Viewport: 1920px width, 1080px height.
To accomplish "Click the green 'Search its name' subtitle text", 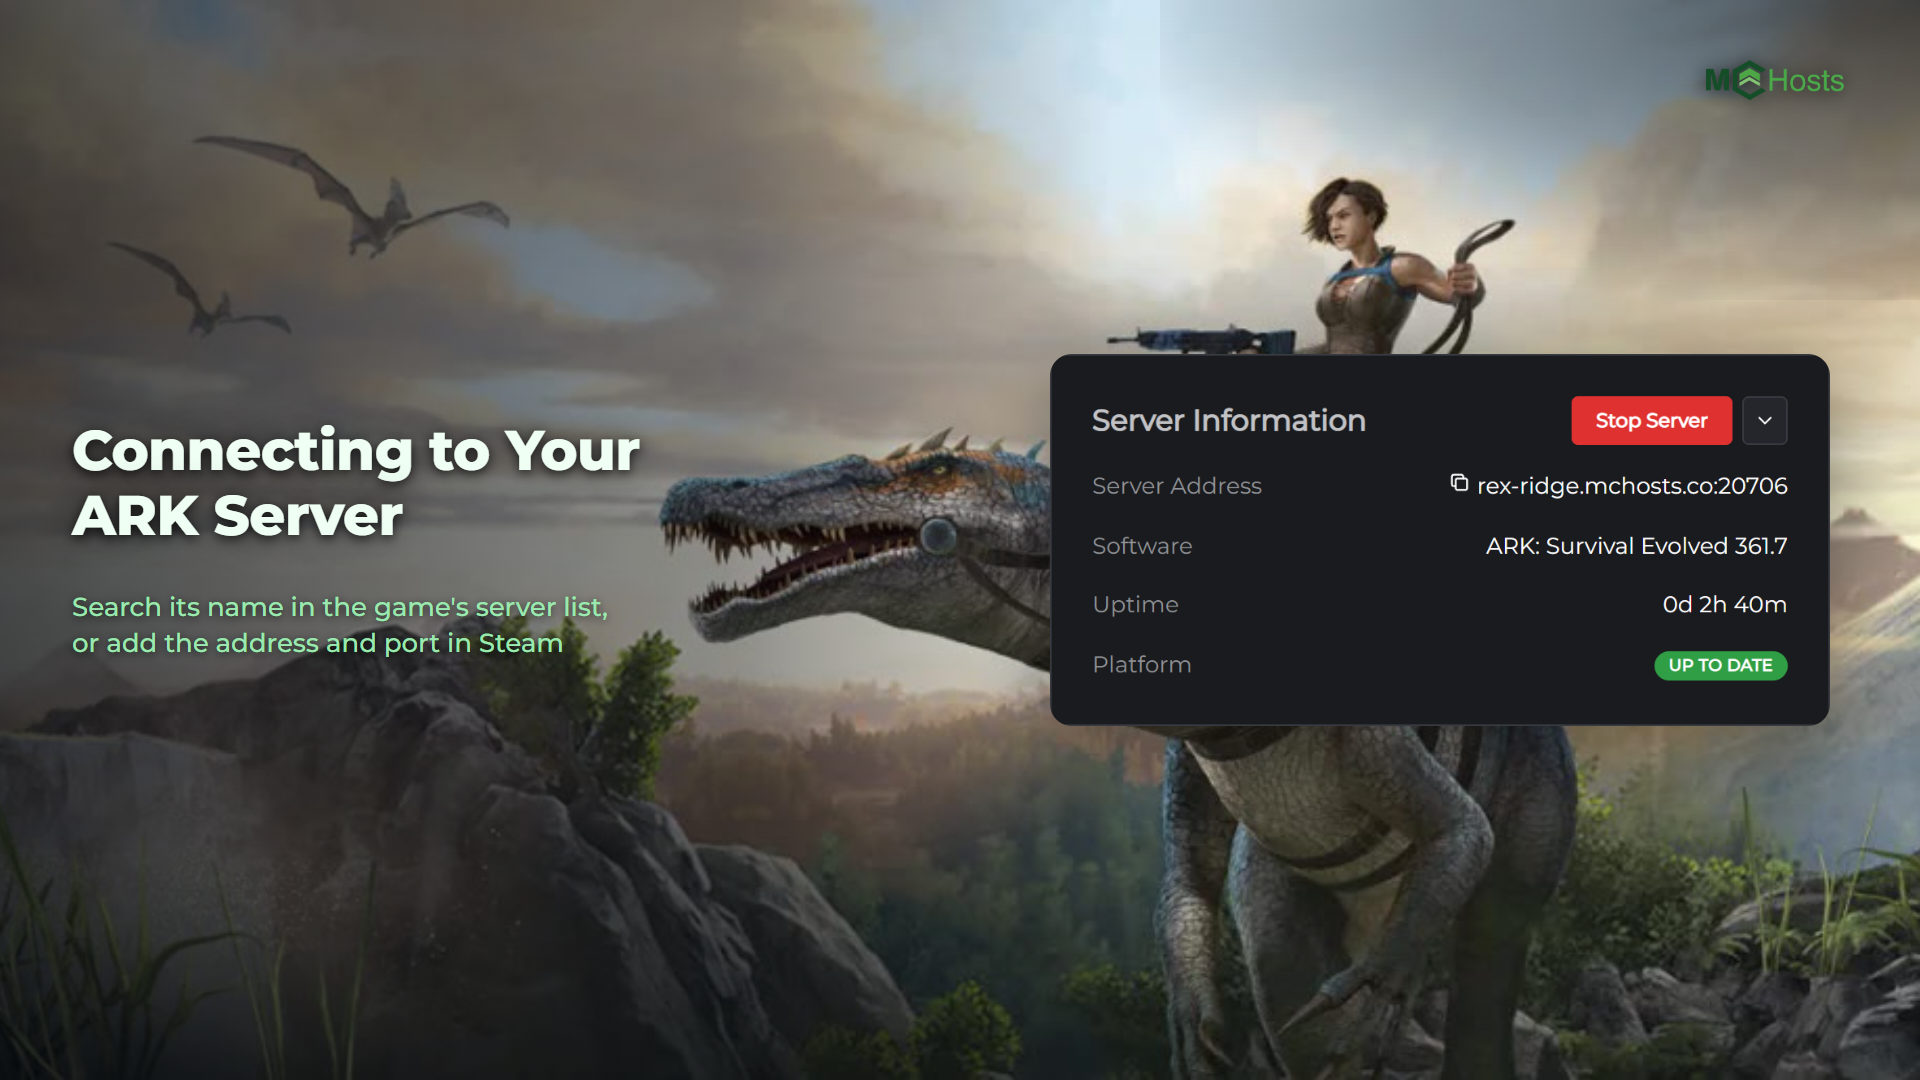I will click(340, 625).
